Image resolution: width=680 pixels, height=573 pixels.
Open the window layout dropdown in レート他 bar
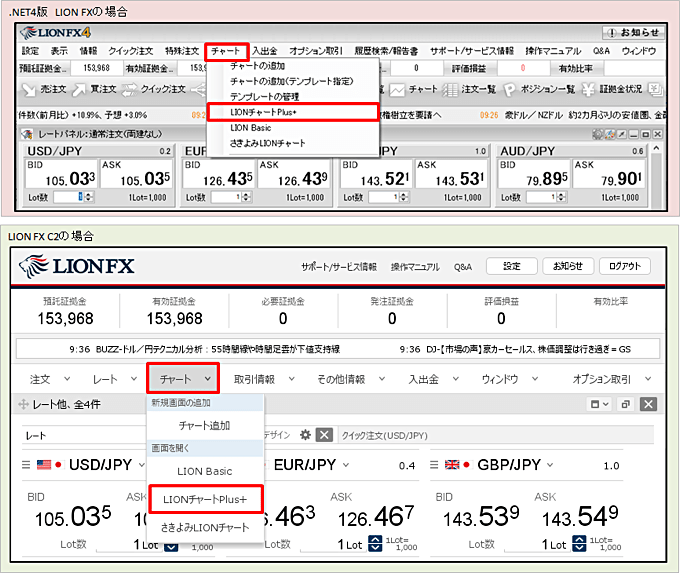599,404
